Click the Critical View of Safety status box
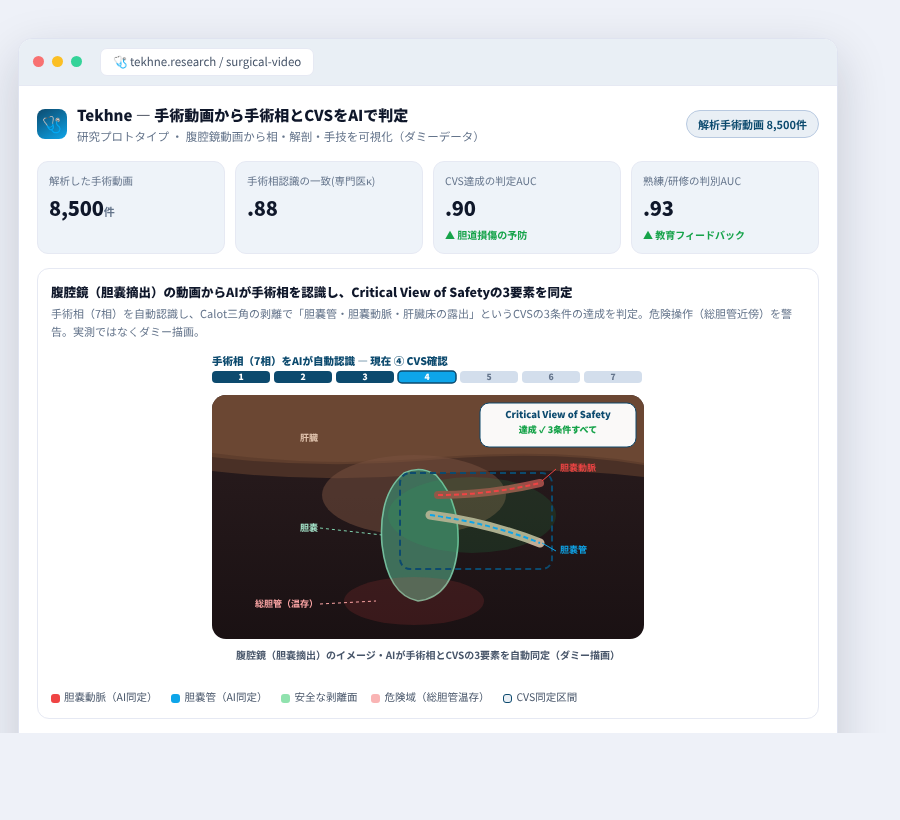Screen dimensions: 900x820 click(558, 425)
